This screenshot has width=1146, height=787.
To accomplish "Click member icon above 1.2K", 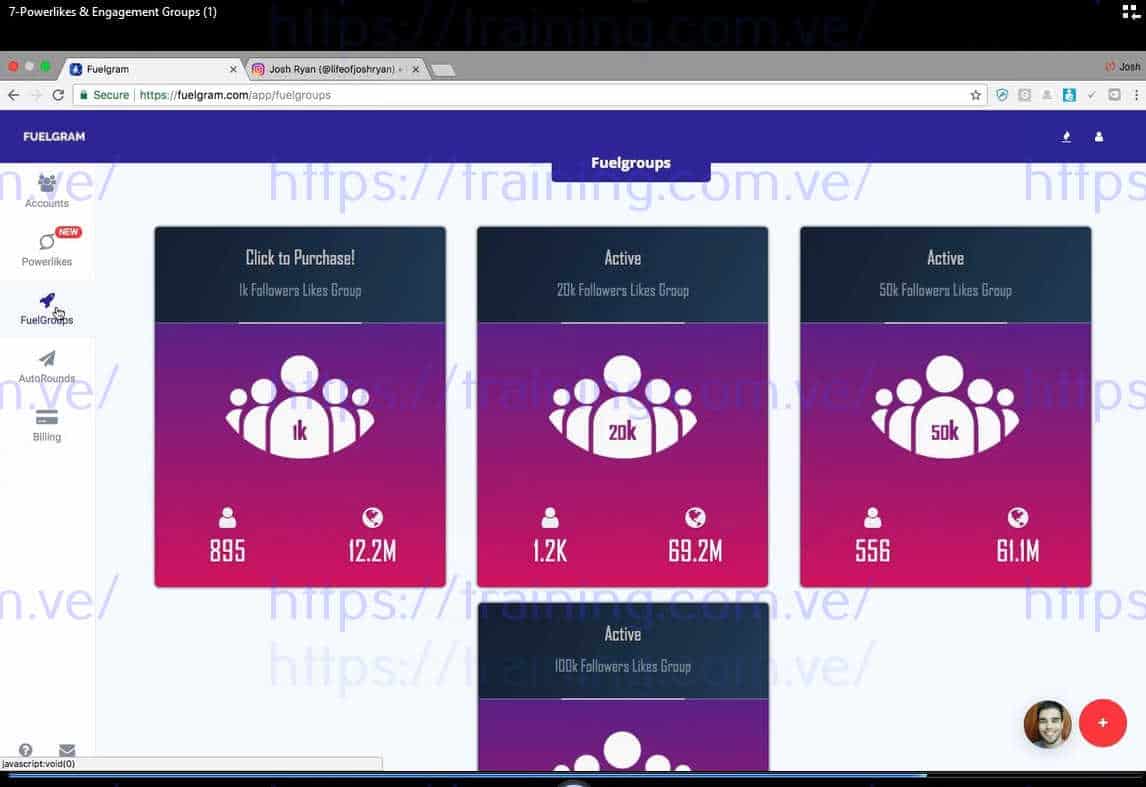I will (x=550, y=517).
